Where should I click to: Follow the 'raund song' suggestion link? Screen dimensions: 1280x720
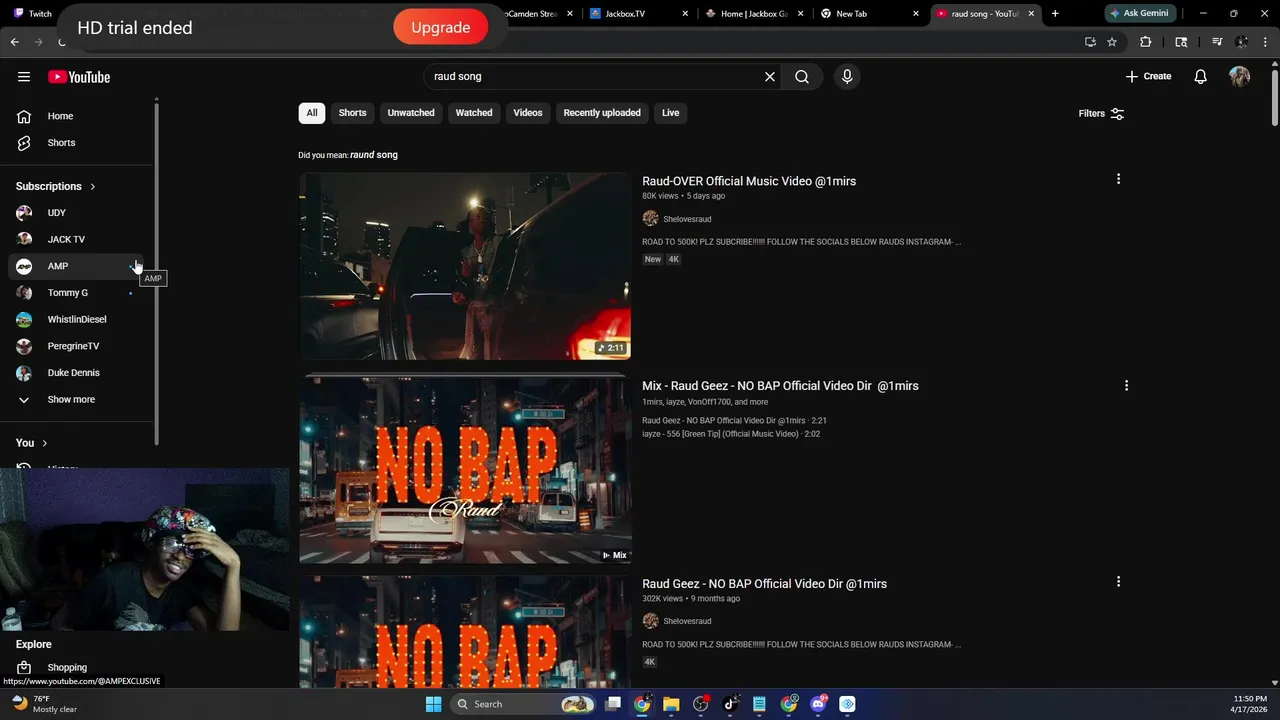click(x=374, y=155)
